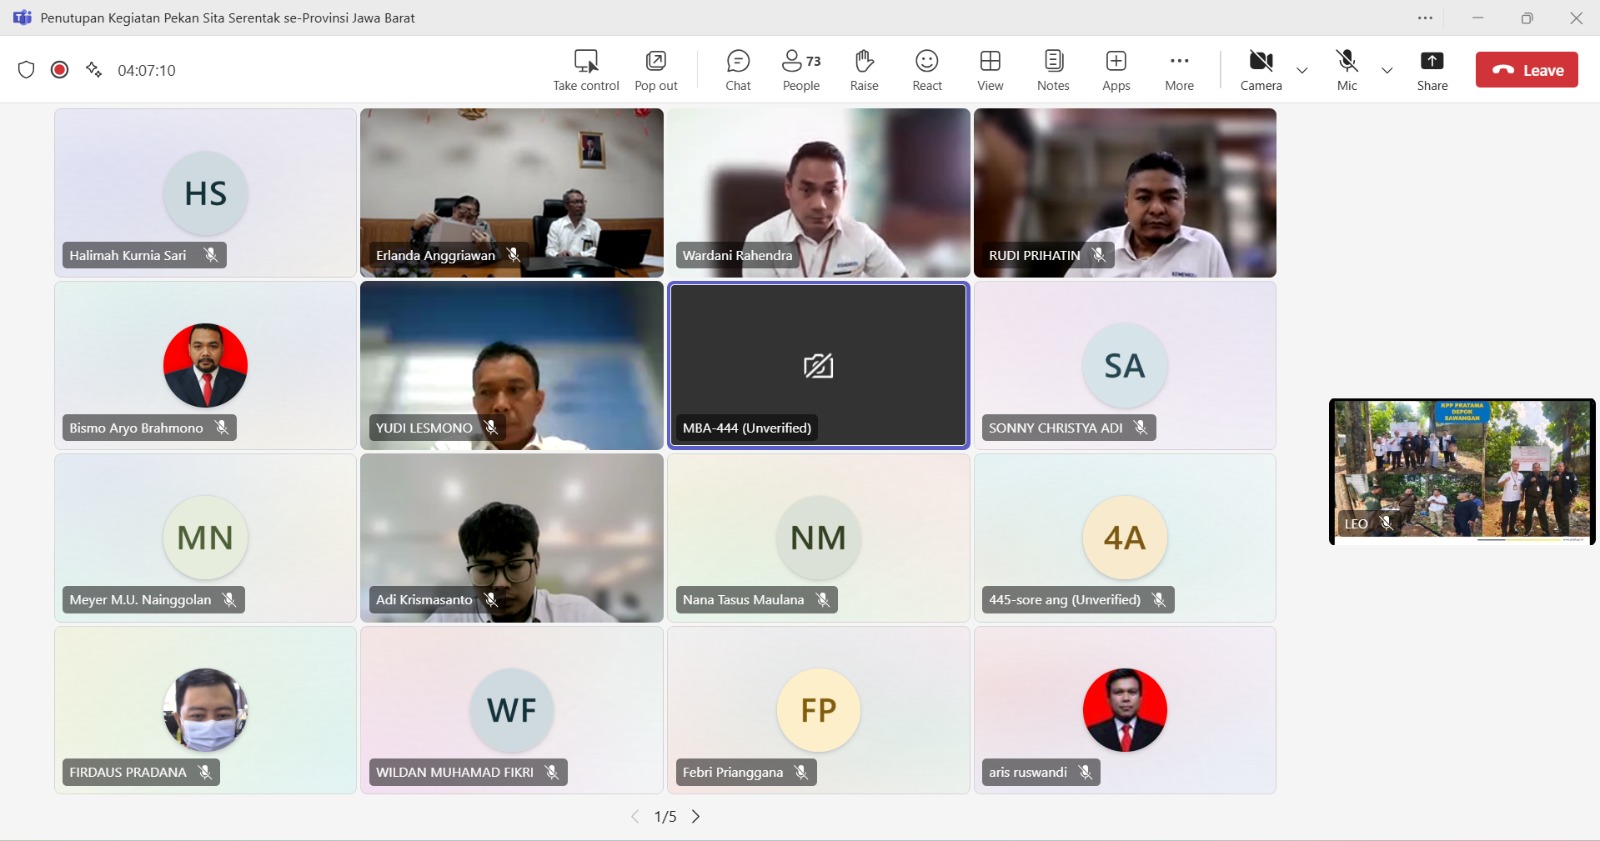Viewport: 1600px width, 841px height.
Task: Open the React emoji picker
Action: click(x=927, y=70)
